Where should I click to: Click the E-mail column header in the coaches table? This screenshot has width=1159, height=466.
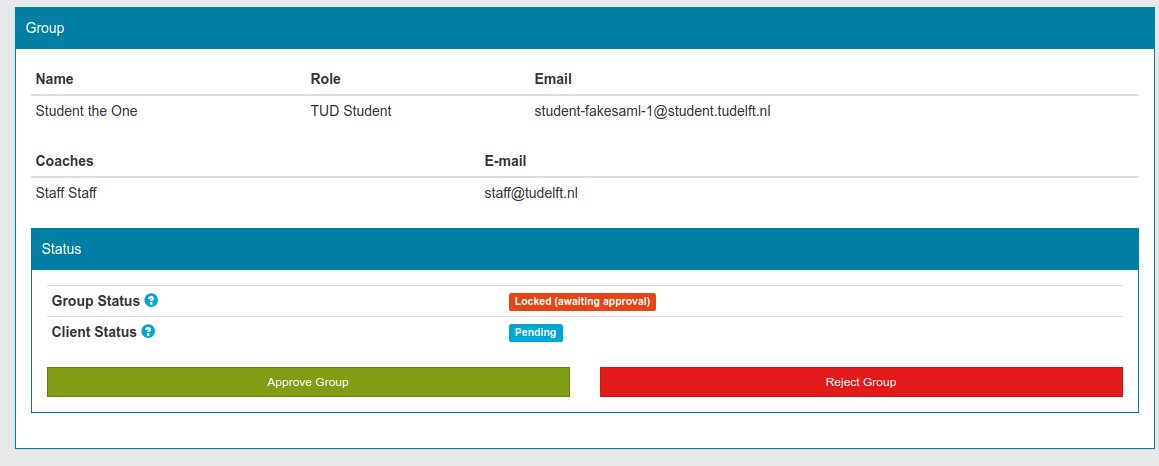[x=505, y=161]
